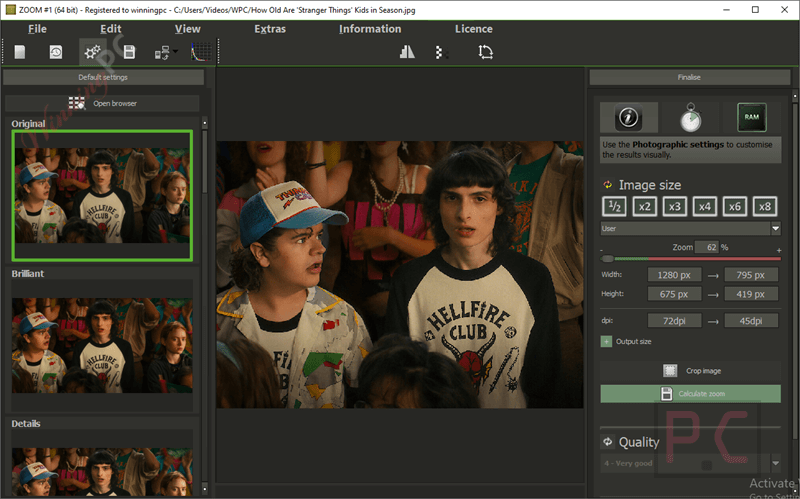The height and width of the screenshot is (499, 800).
Task: Click the Calculate zoom button
Action: pos(690,394)
